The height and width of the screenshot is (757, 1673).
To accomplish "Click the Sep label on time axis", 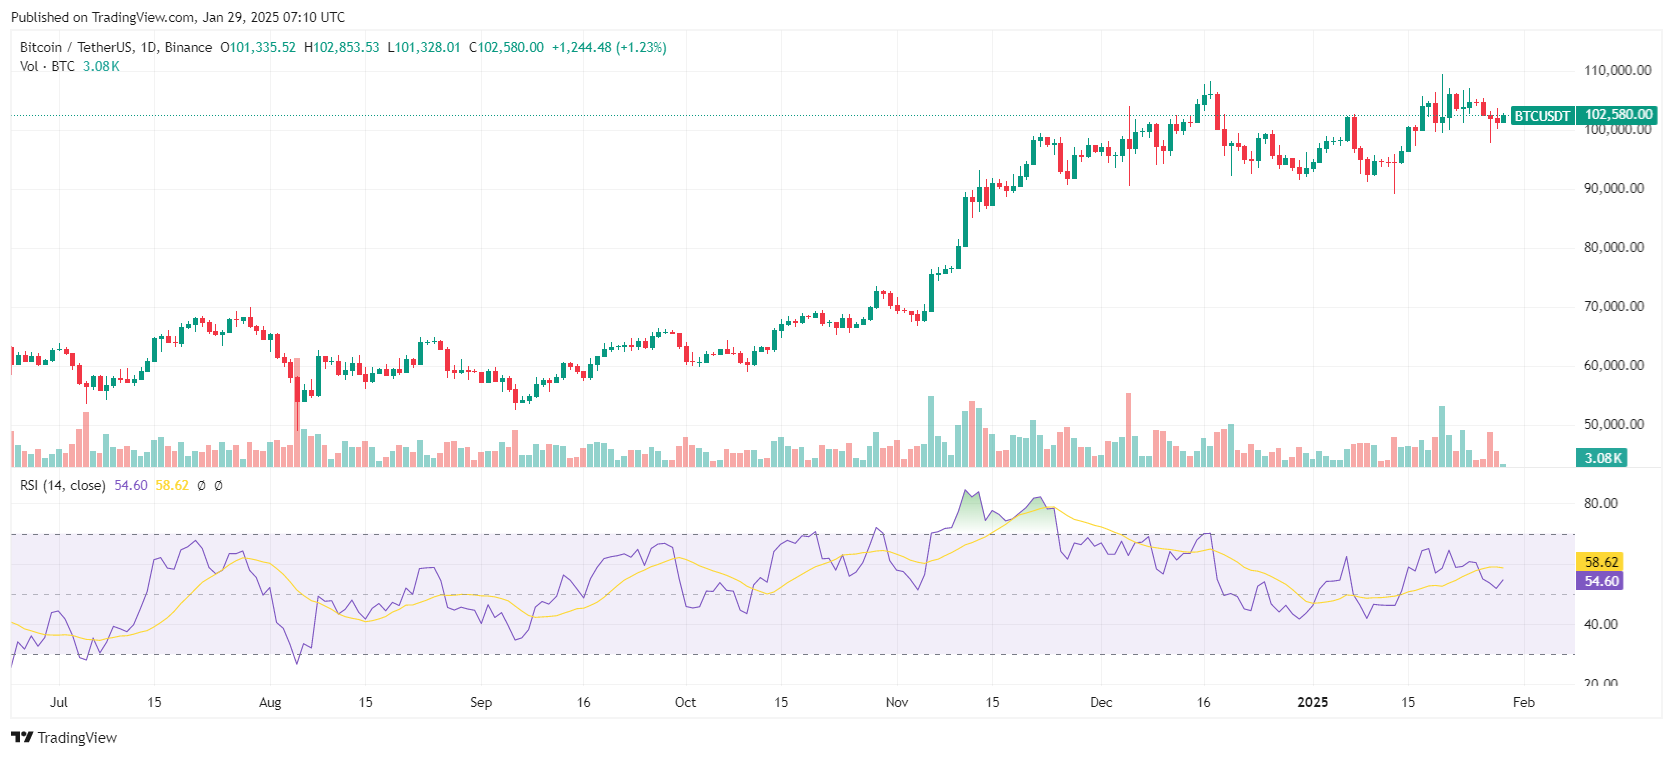I will coord(481,702).
